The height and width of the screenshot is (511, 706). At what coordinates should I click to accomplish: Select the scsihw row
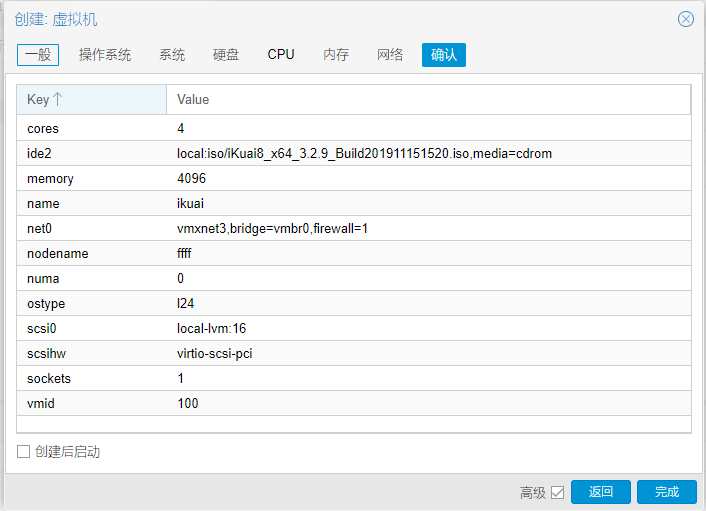click(x=354, y=353)
